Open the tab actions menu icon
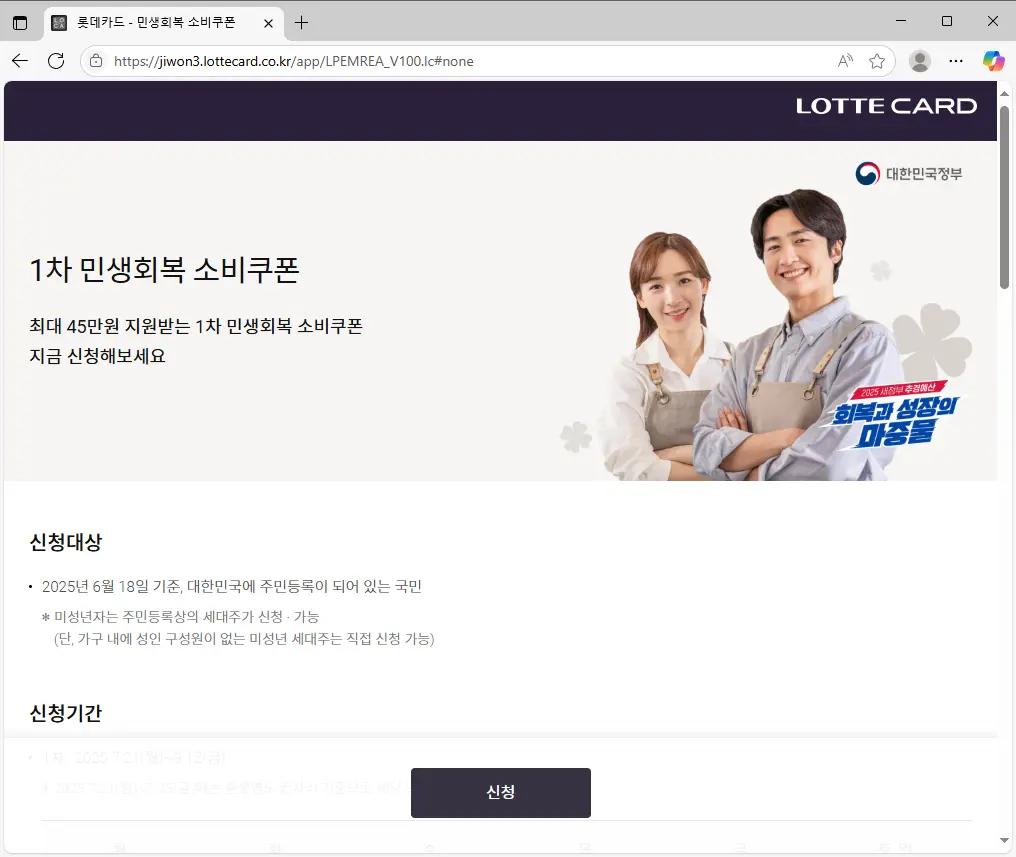 pos(20,23)
